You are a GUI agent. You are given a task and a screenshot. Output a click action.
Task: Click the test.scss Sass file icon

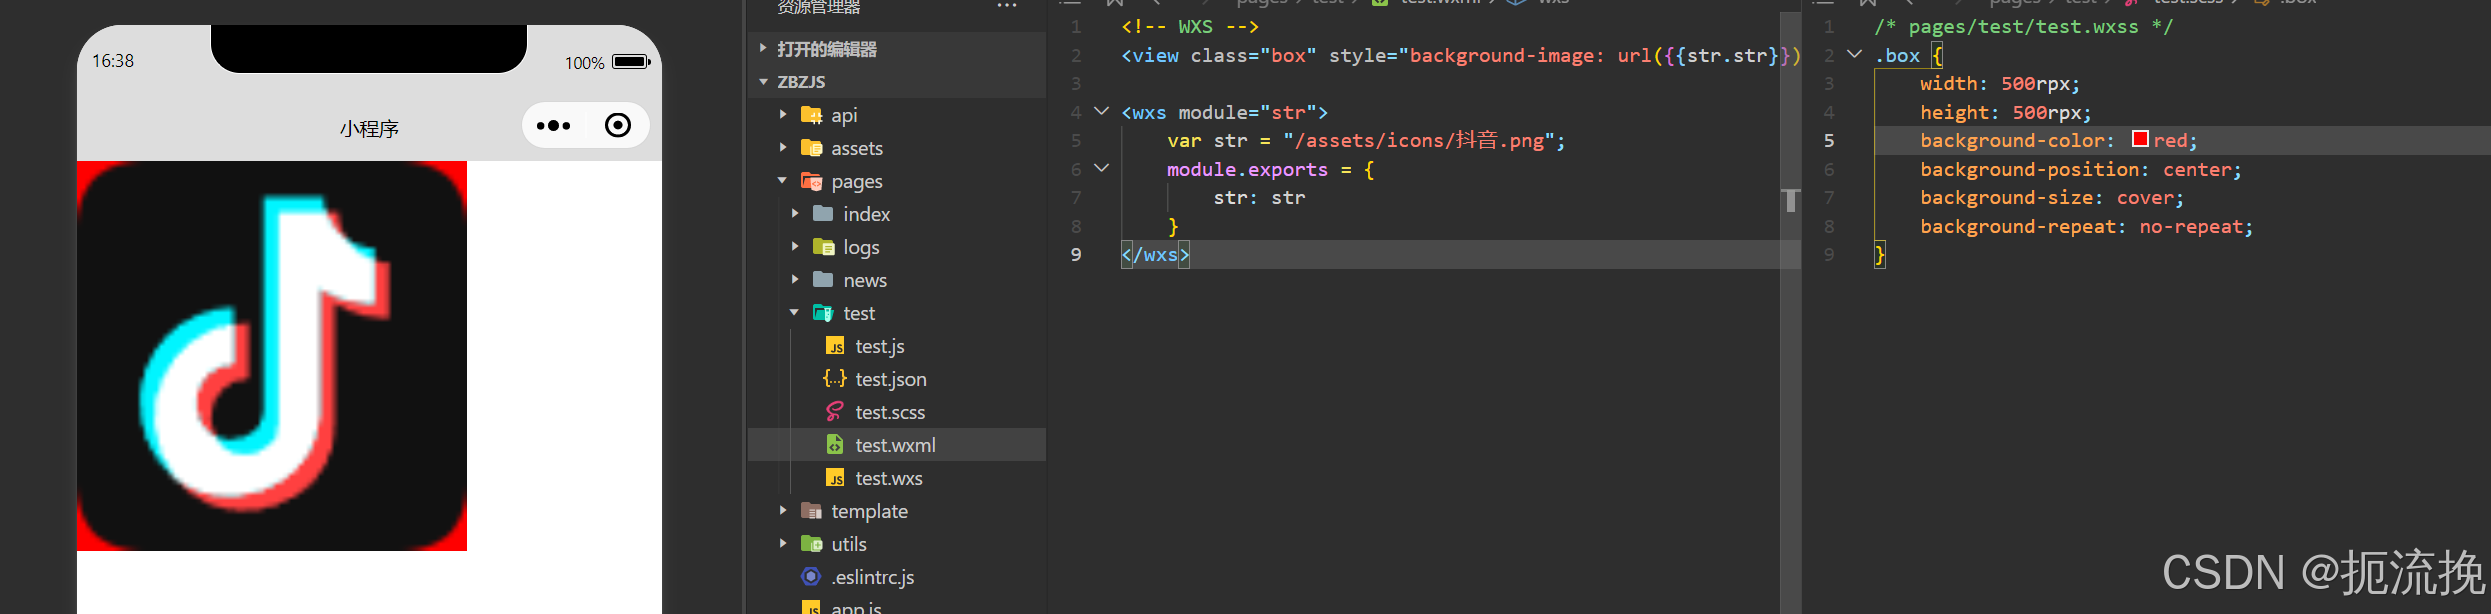pyautogui.click(x=835, y=412)
